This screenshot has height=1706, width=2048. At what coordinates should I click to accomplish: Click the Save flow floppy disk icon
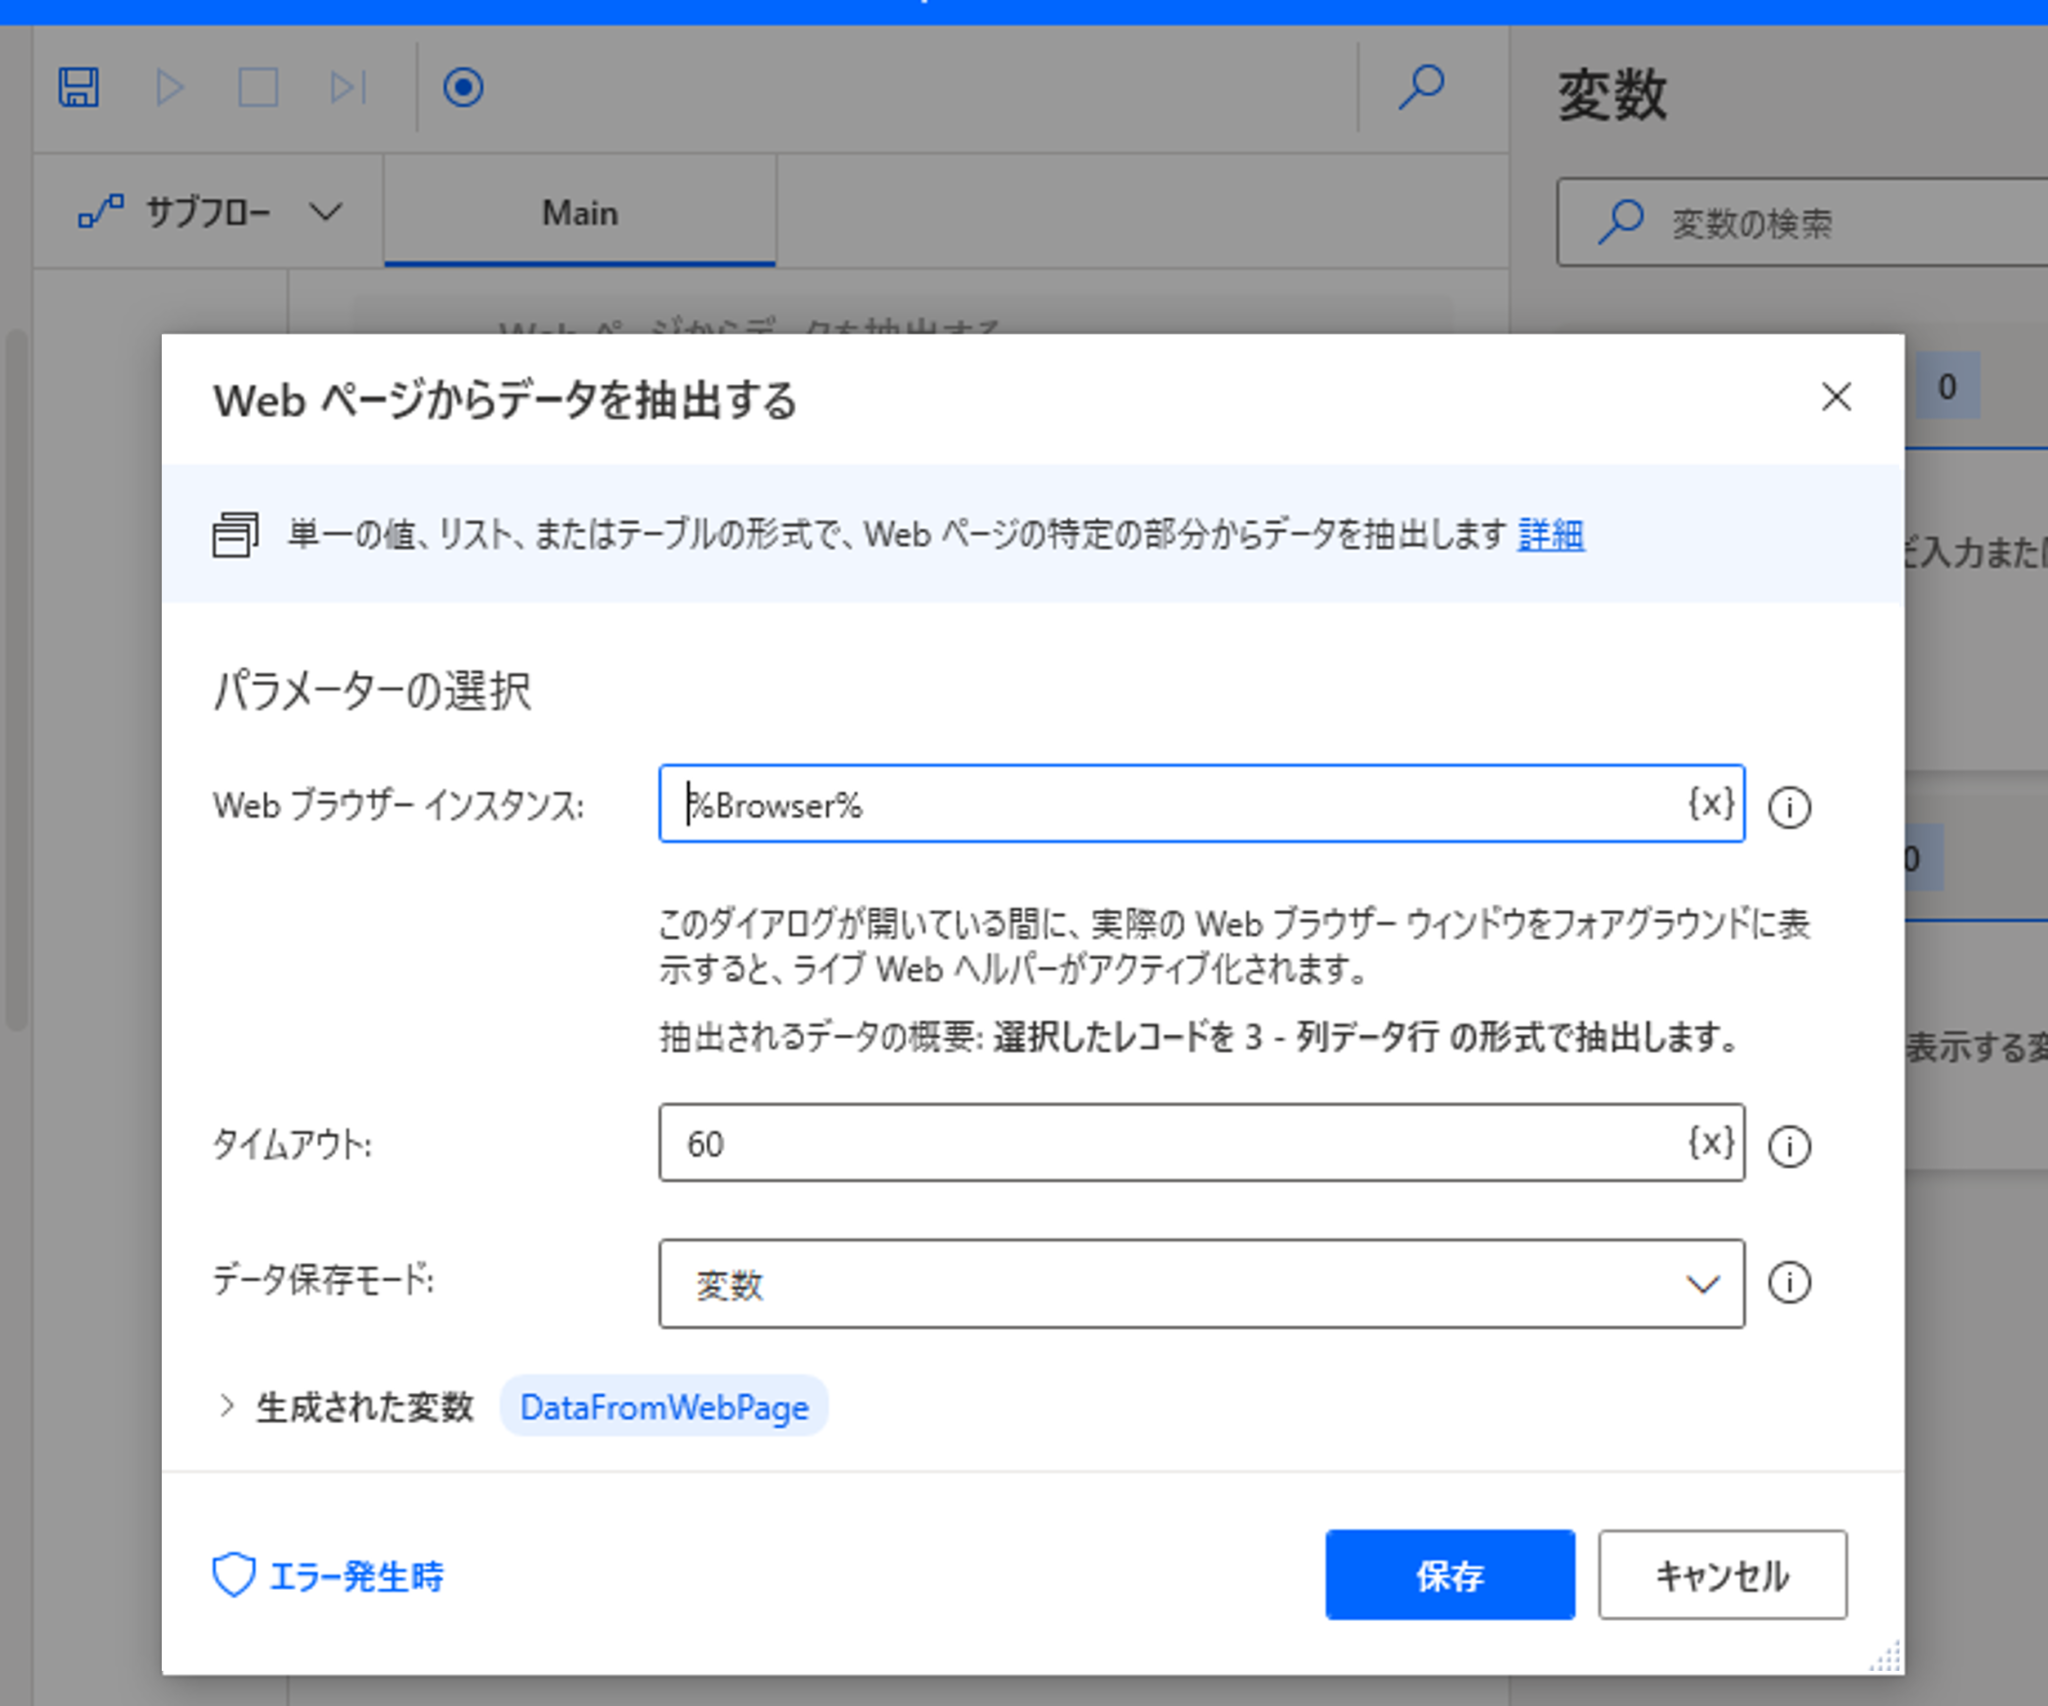point(78,87)
